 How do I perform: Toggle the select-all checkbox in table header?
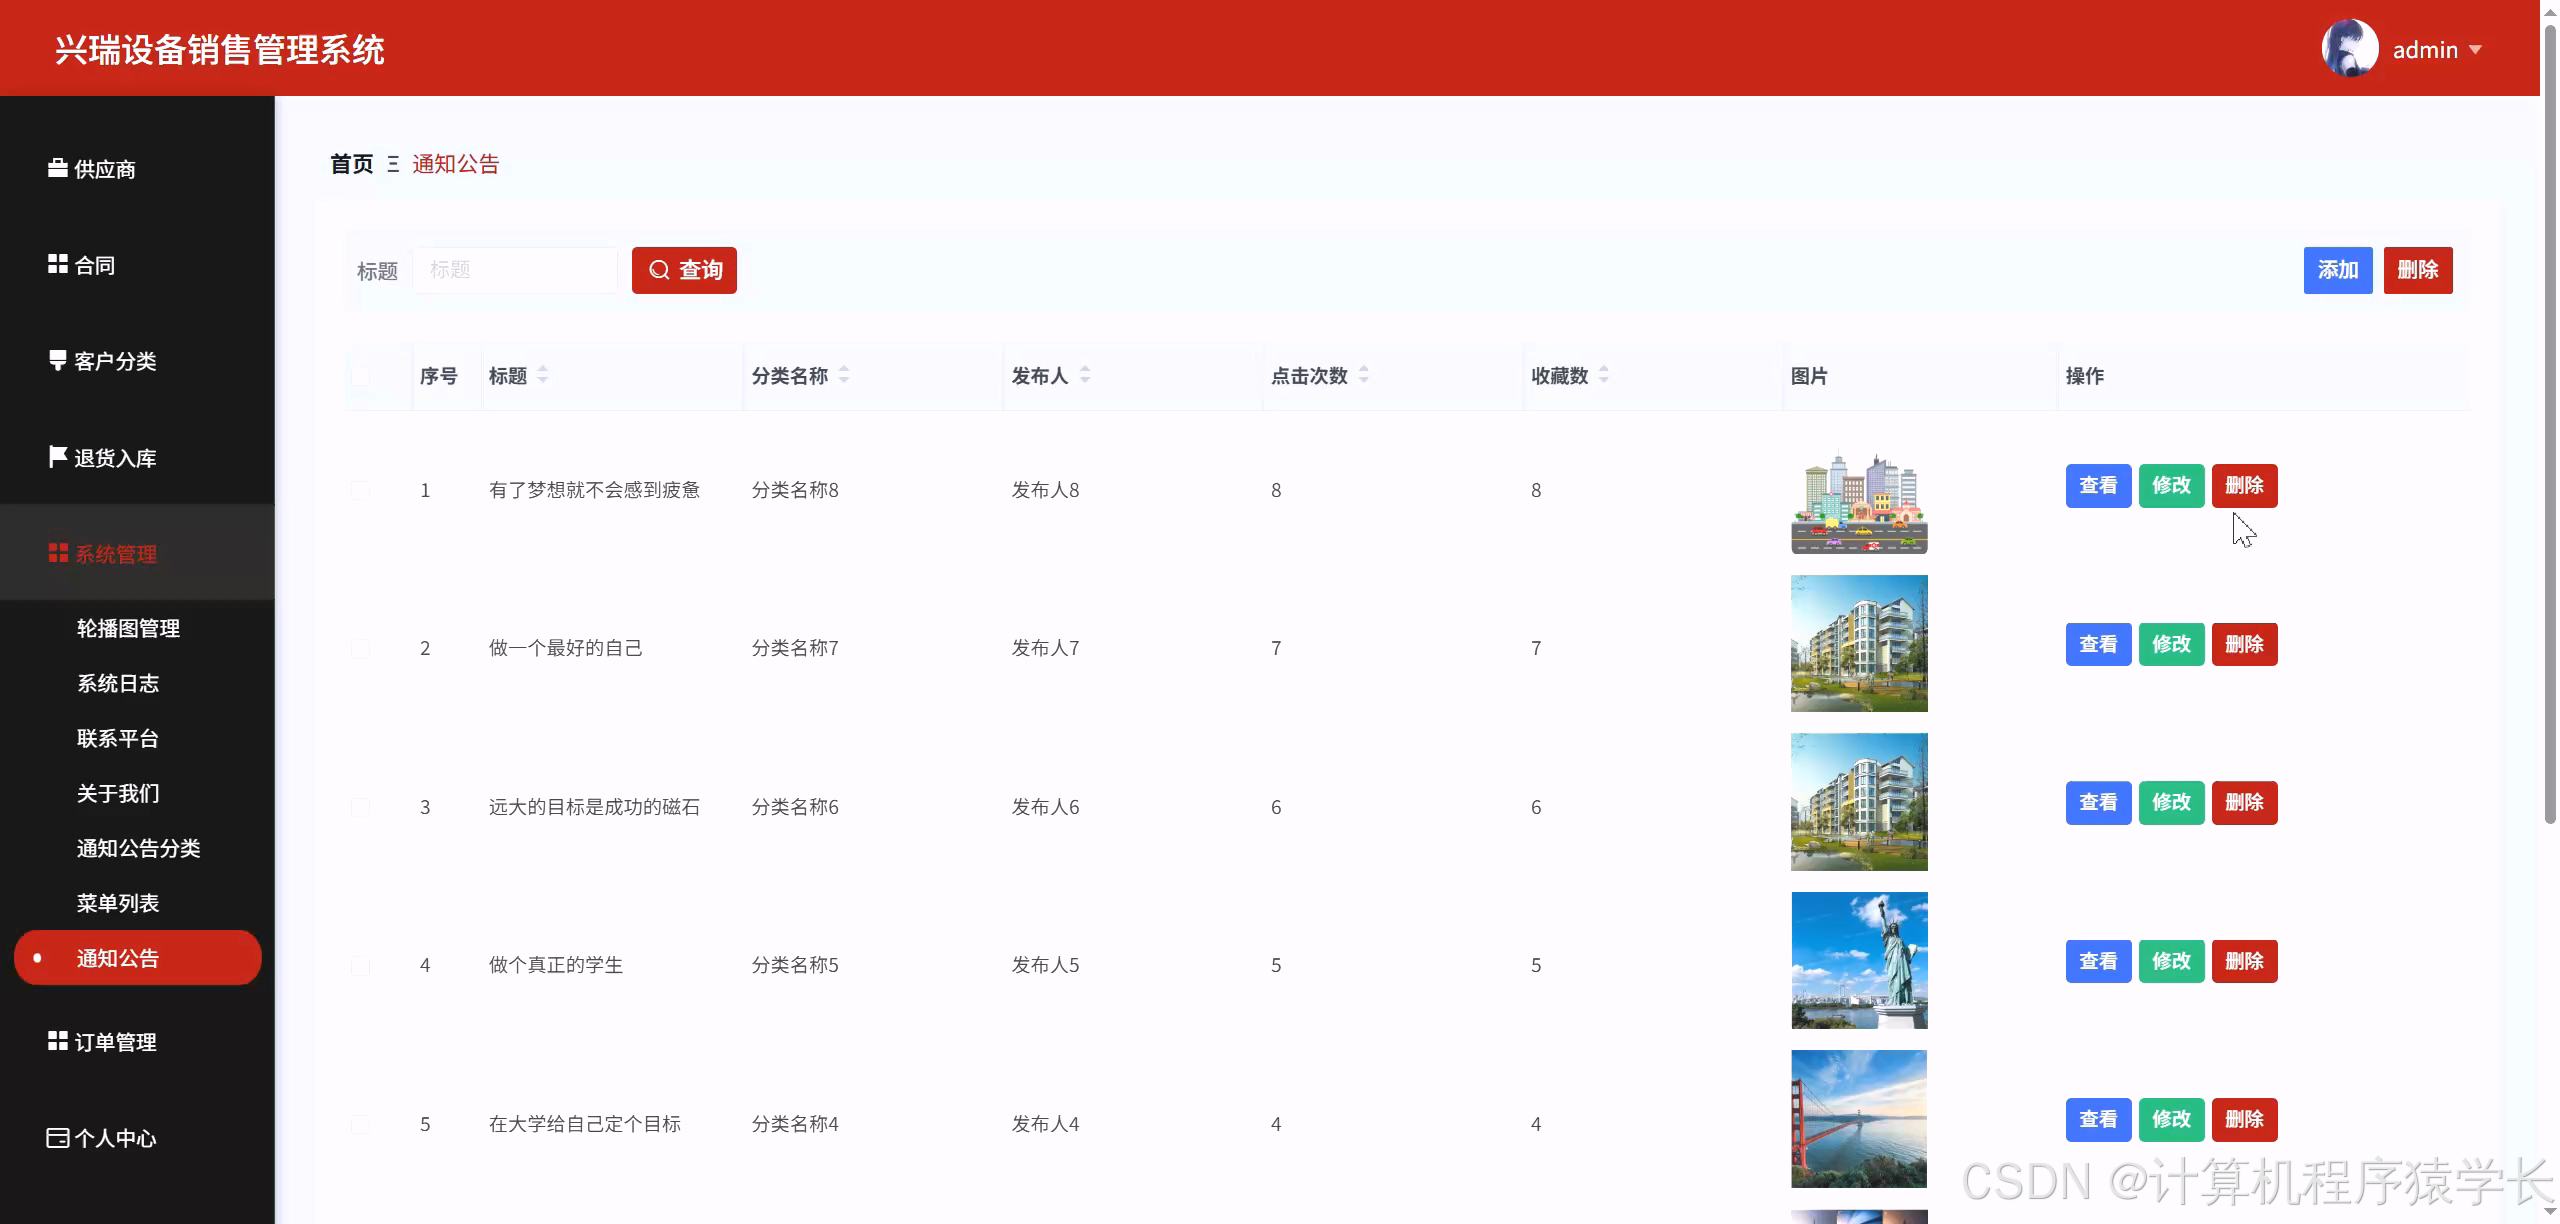pos(360,376)
